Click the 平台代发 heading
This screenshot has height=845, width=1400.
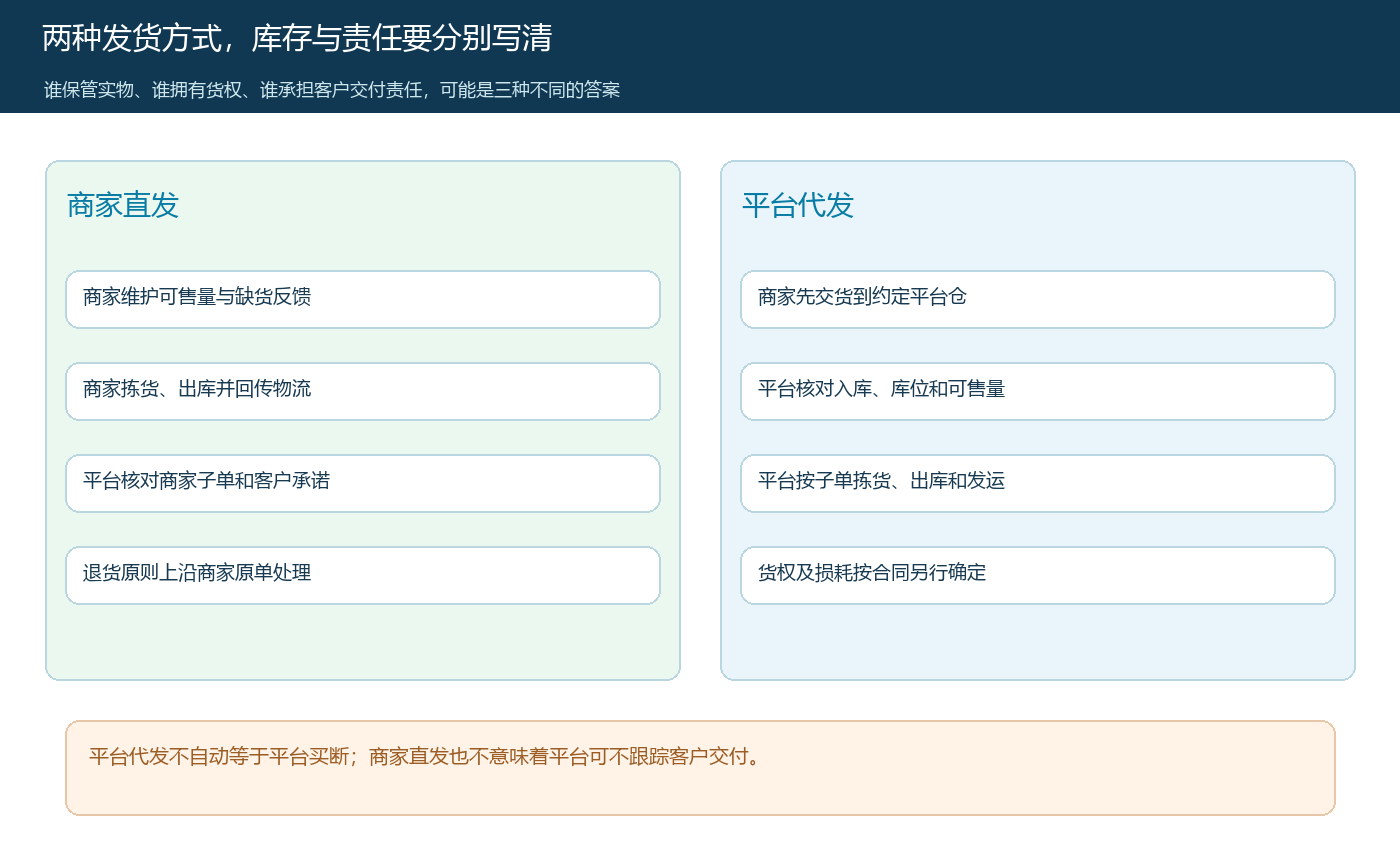point(798,205)
